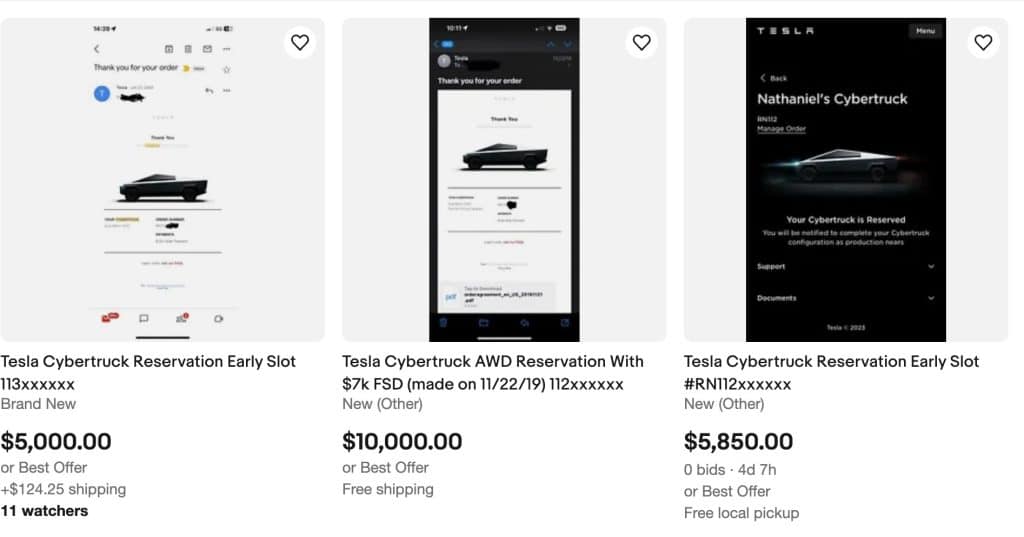This screenshot has width=1024, height=537.
Task: Click the trash icon in the first email header
Action: (x=188, y=48)
